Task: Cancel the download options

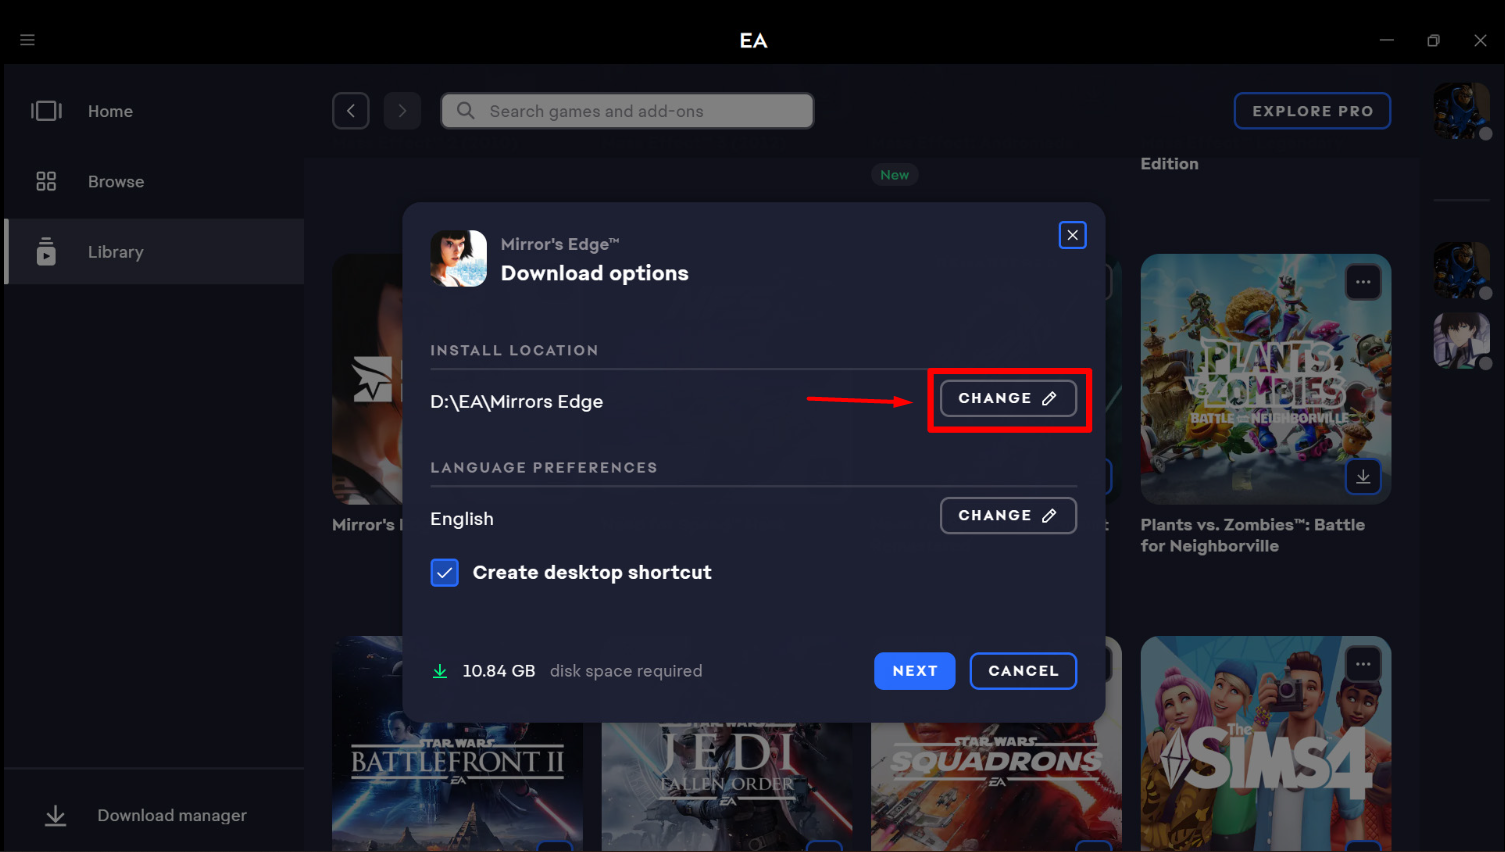Action: coord(1023,671)
